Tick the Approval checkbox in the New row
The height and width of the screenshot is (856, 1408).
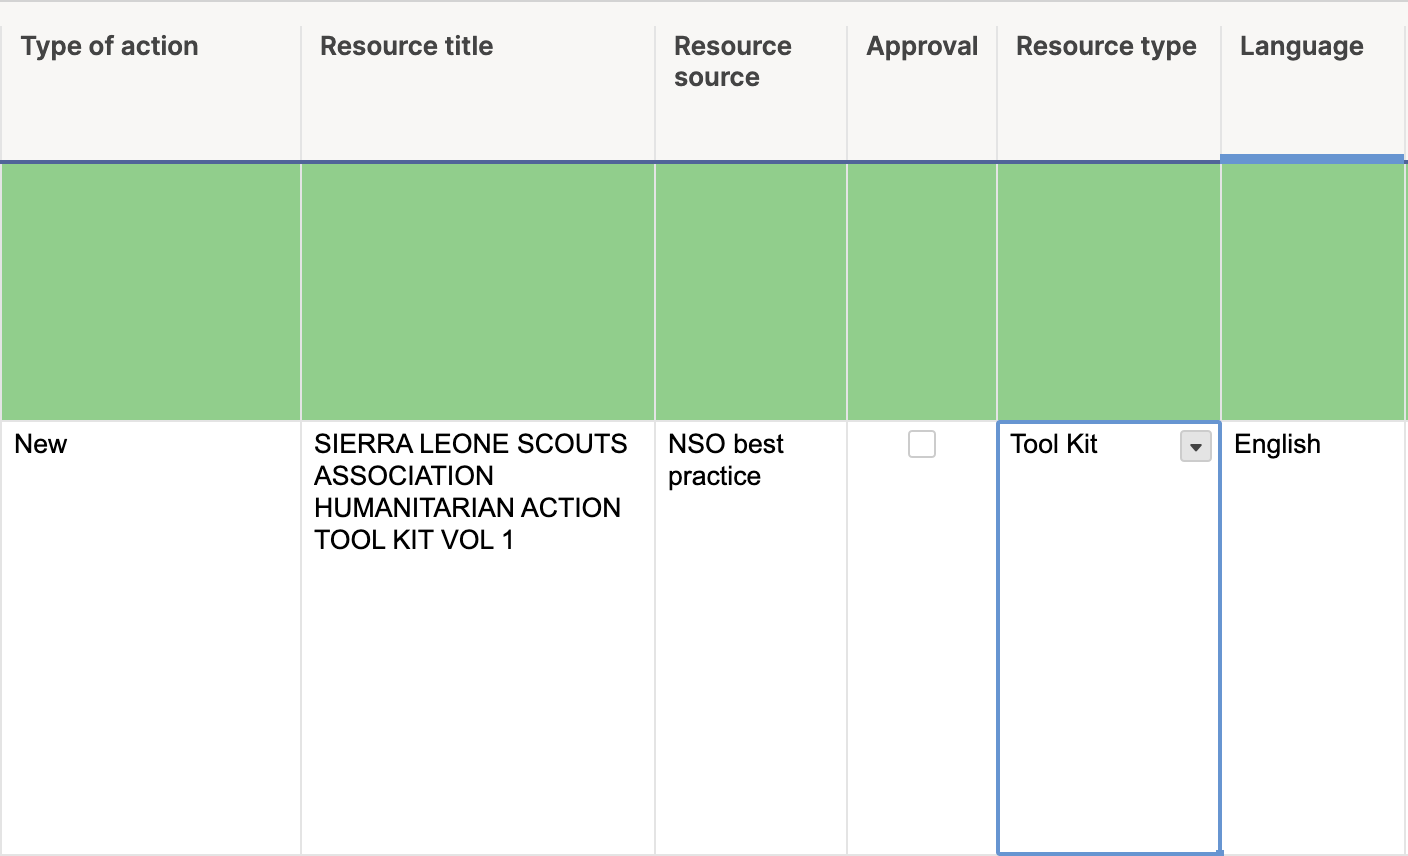(921, 444)
